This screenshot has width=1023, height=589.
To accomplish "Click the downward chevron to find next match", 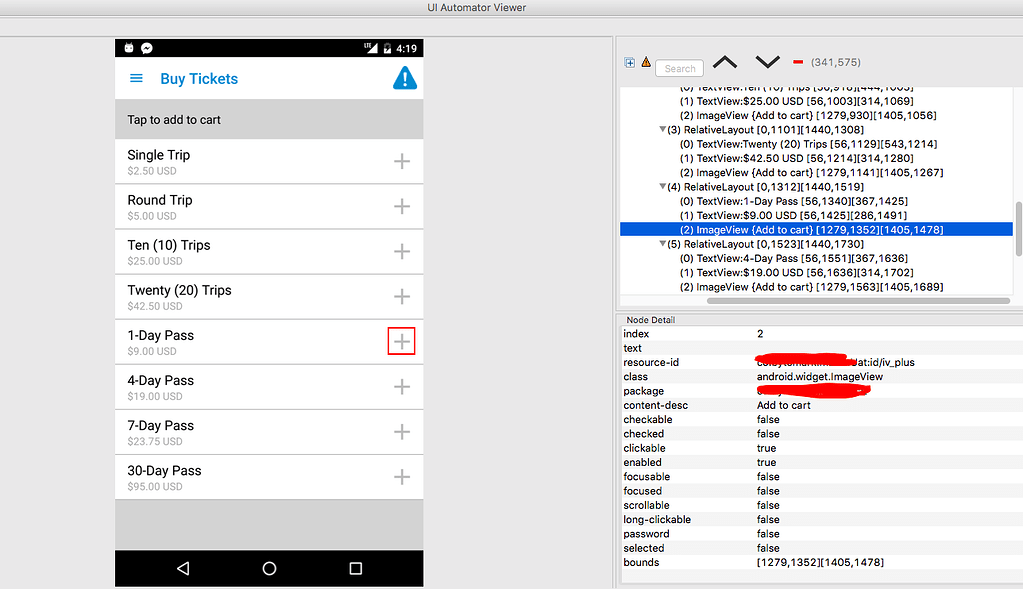I will tap(767, 63).
